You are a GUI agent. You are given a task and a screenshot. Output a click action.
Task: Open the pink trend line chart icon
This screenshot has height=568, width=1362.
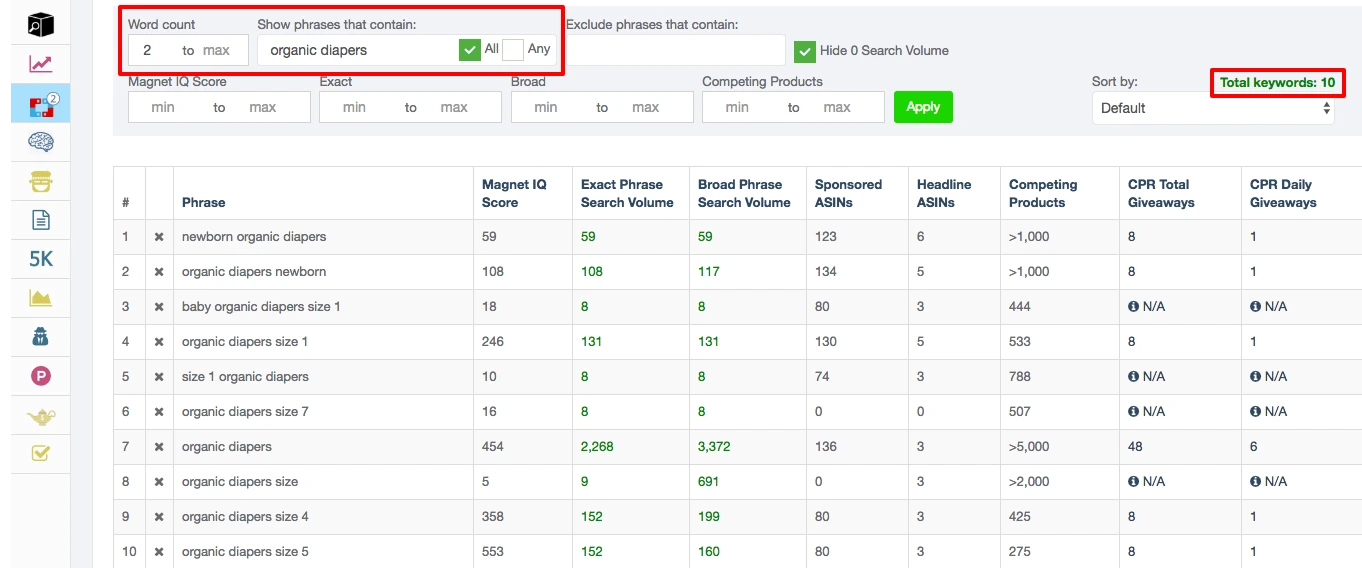pos(41,64)
